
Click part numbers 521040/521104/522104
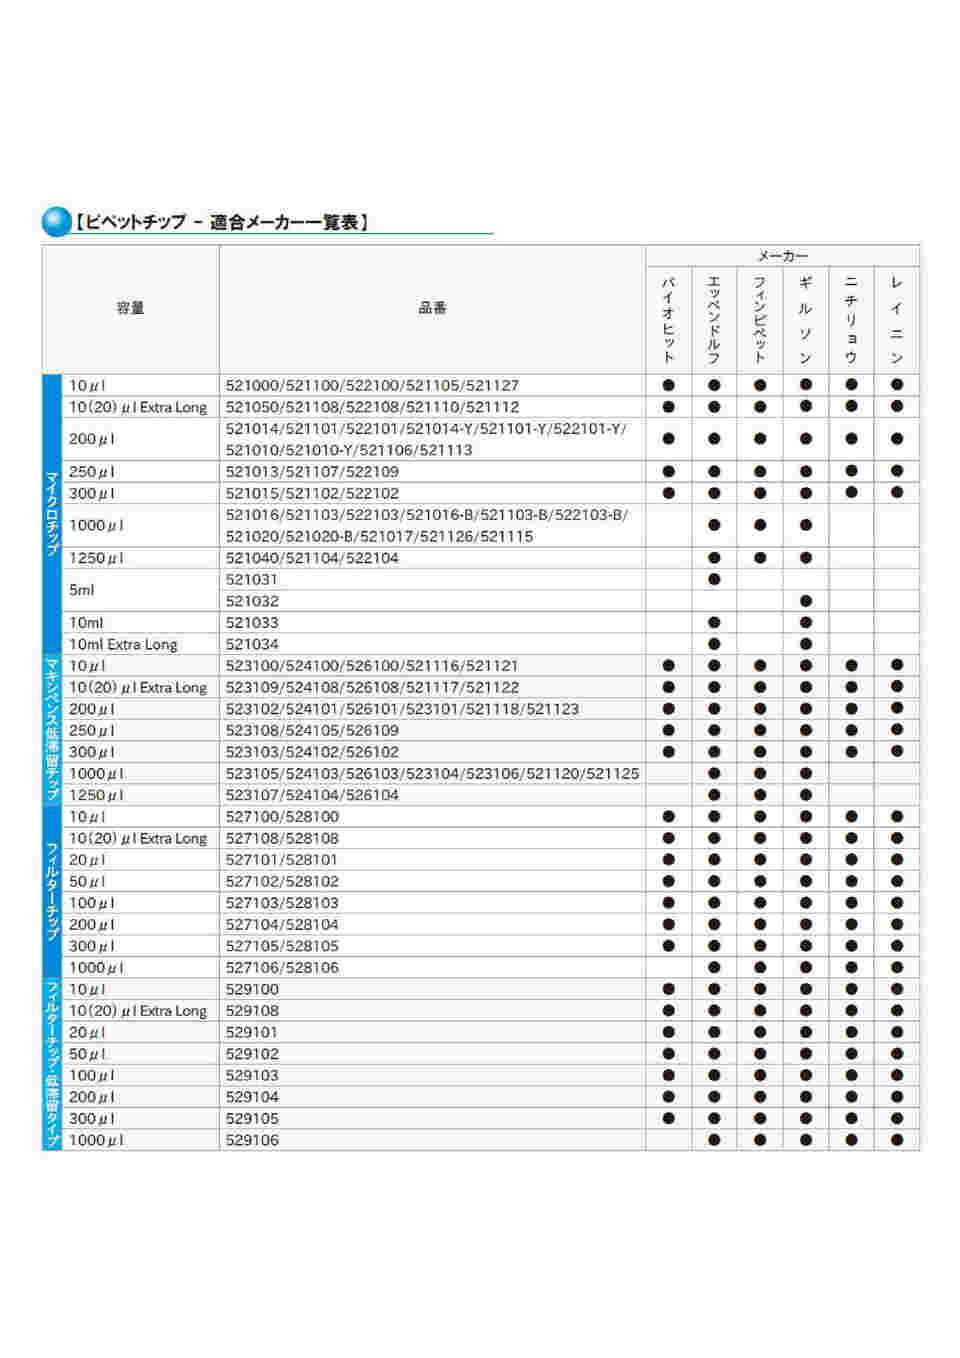point(312,558)
